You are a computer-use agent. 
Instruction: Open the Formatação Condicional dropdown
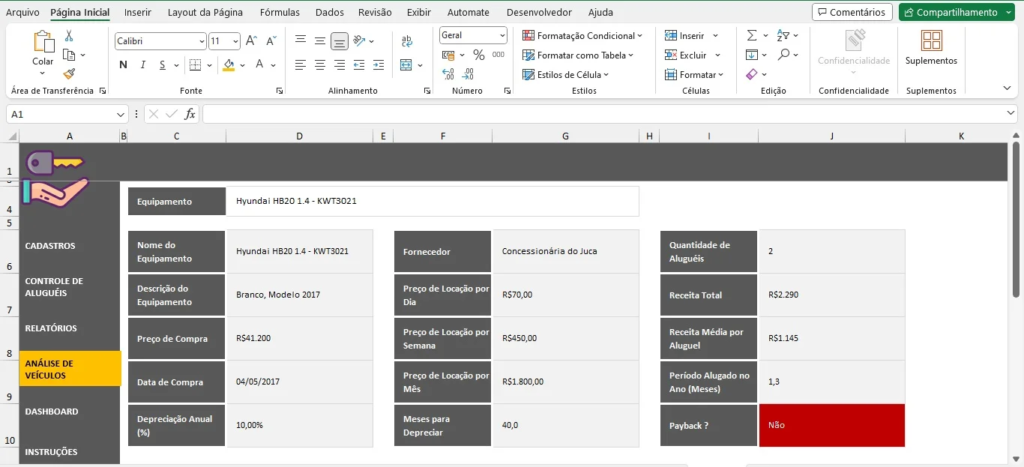[585, 35]
